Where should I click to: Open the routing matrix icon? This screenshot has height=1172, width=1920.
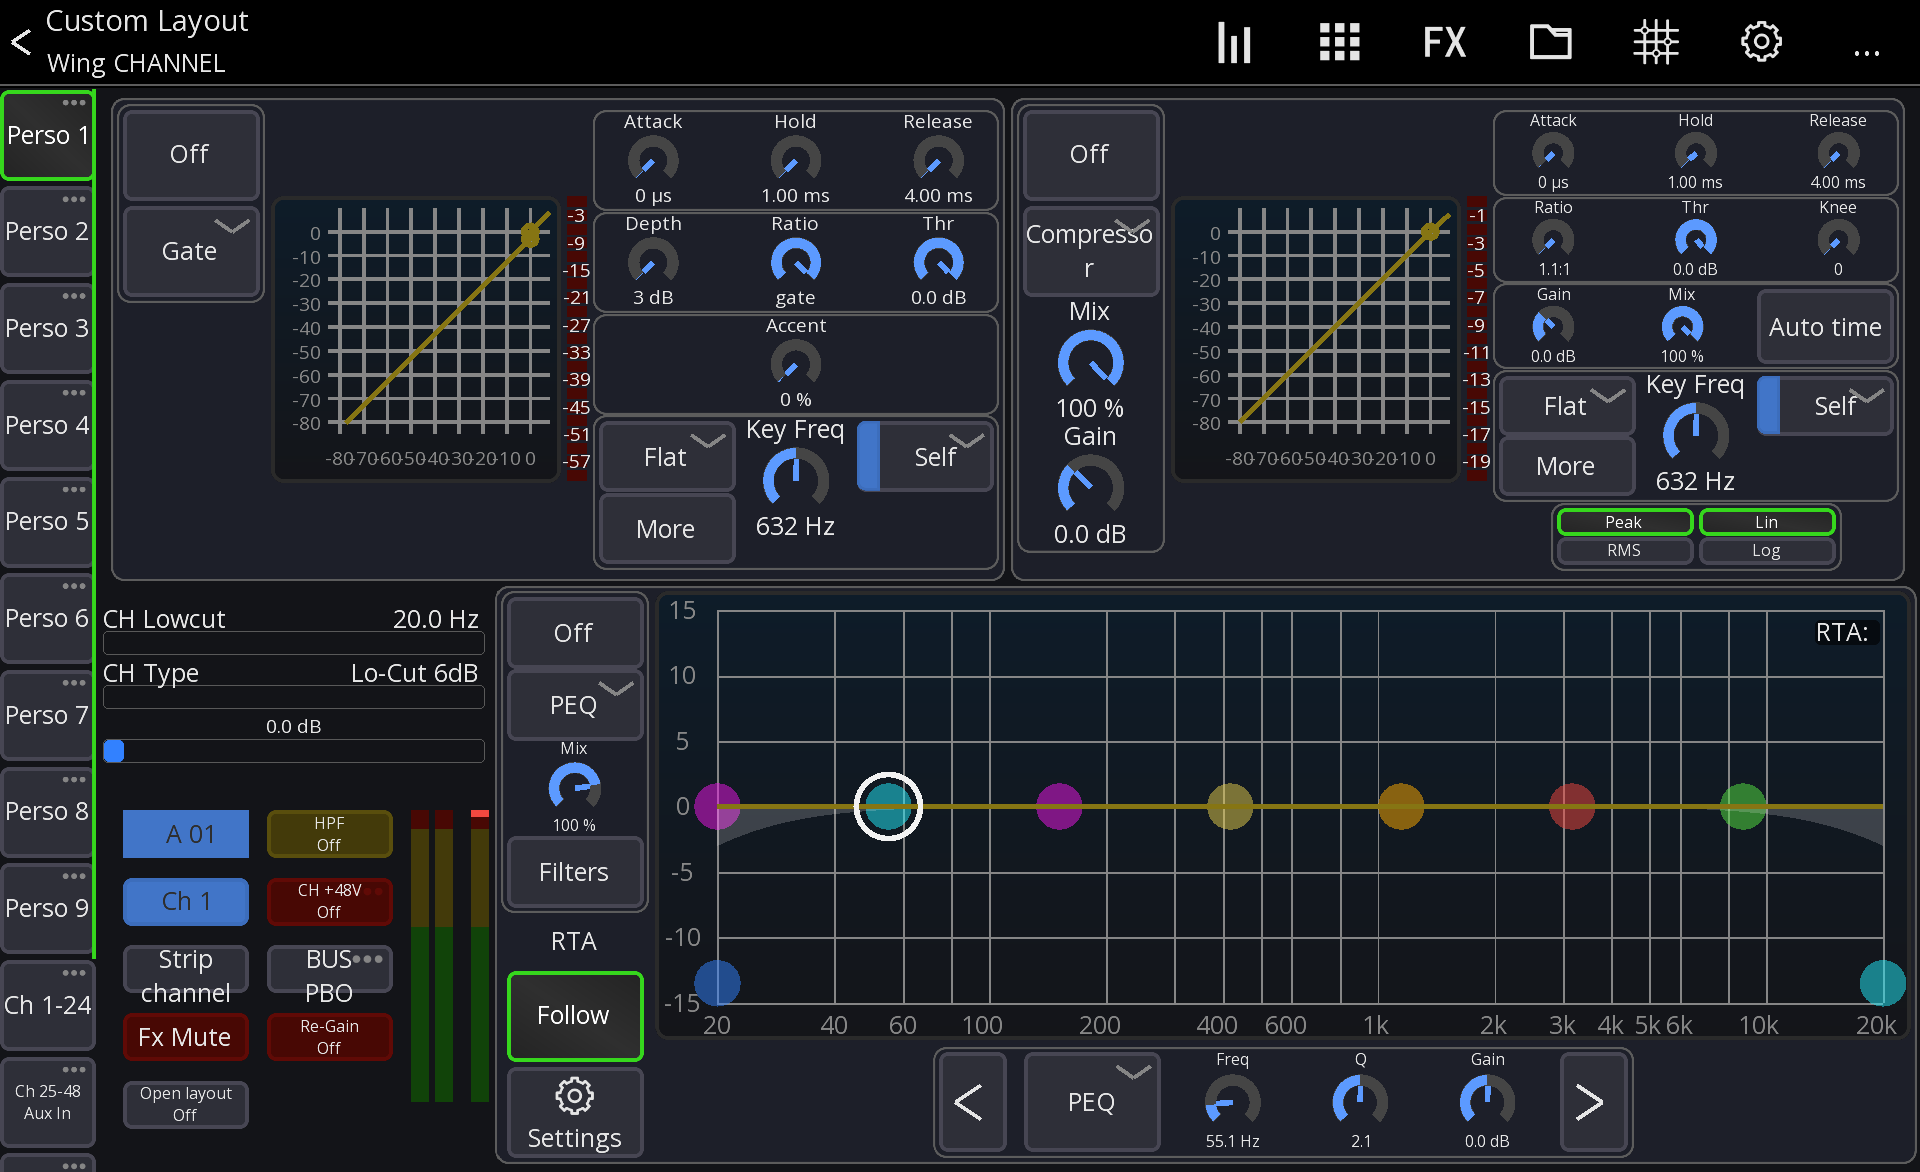tap(1655, 43)
